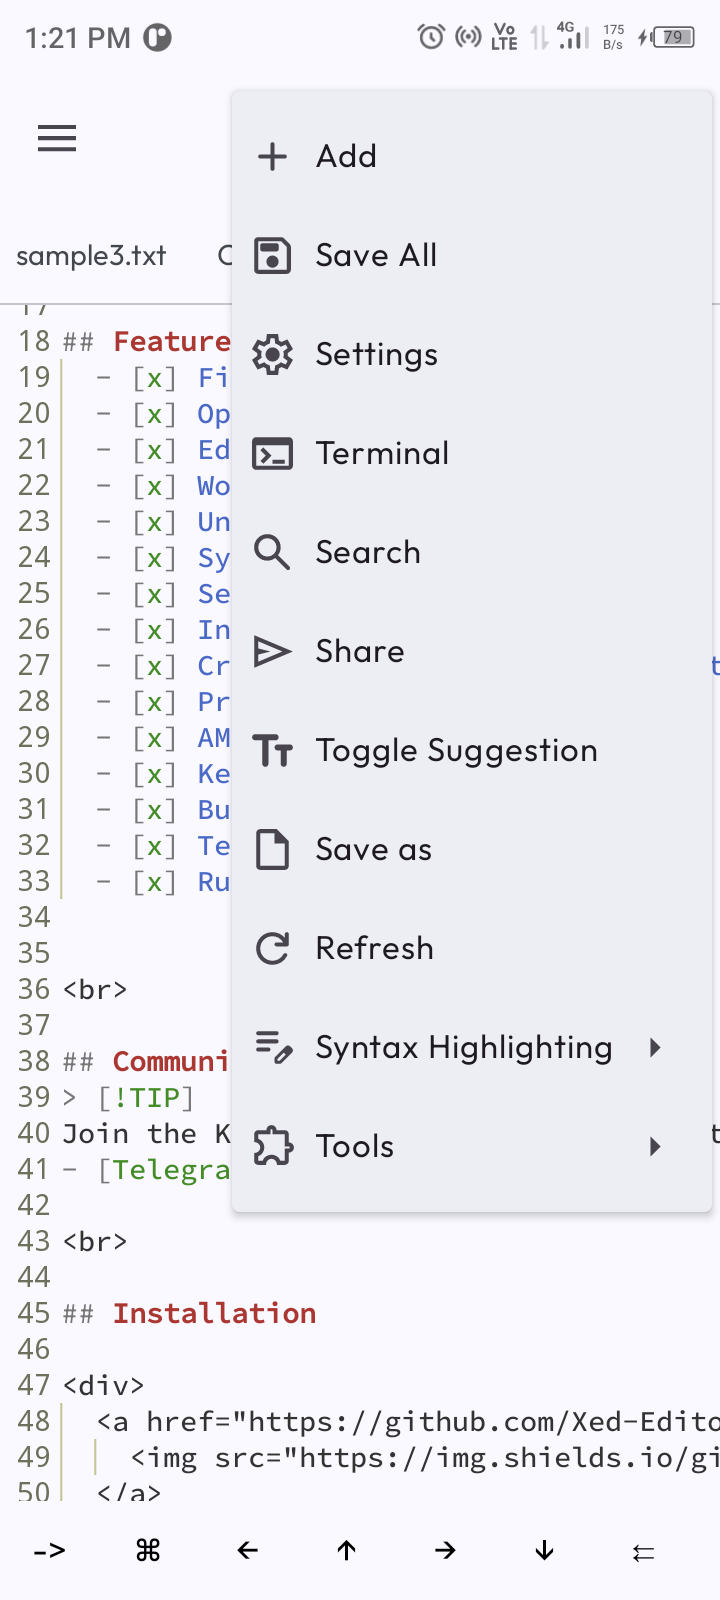The height and width of the screenshot is (1600, 720).
Task: Open the hamburger navigation menu
Action: pos(57,138)
